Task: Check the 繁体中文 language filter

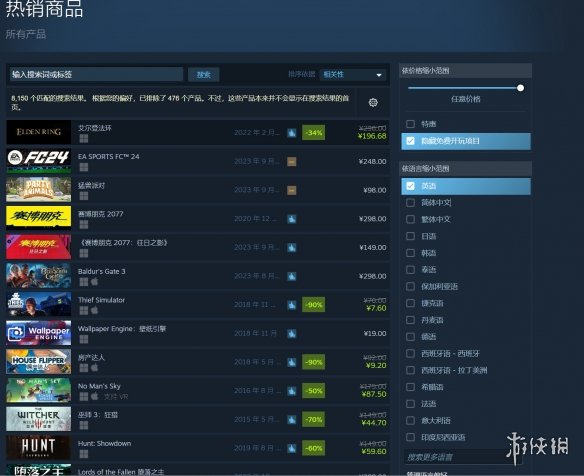Action: pyautogui.click(x=410, y=219)
